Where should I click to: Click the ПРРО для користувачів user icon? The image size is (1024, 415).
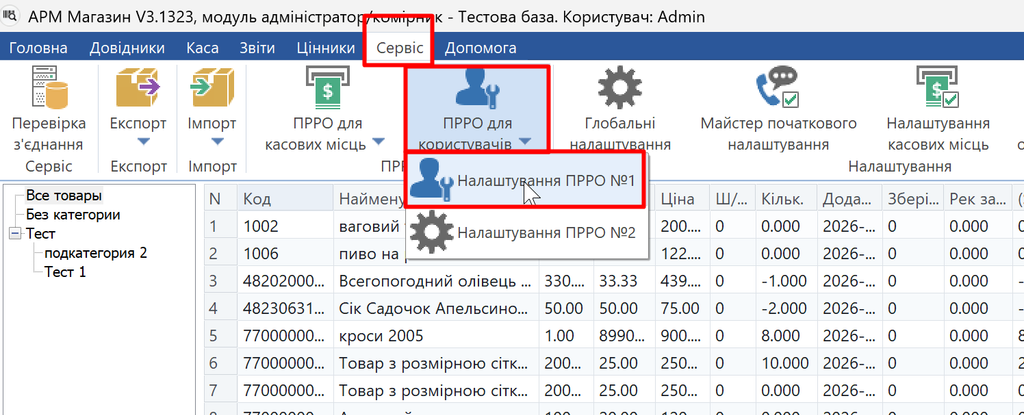click(477, 89)
